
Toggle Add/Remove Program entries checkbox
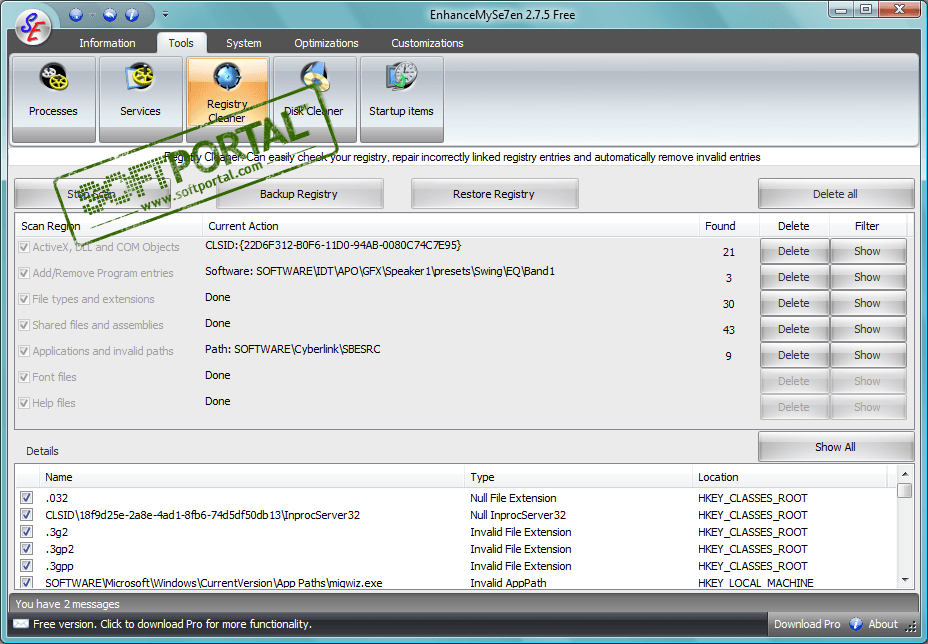click(24, 273)
